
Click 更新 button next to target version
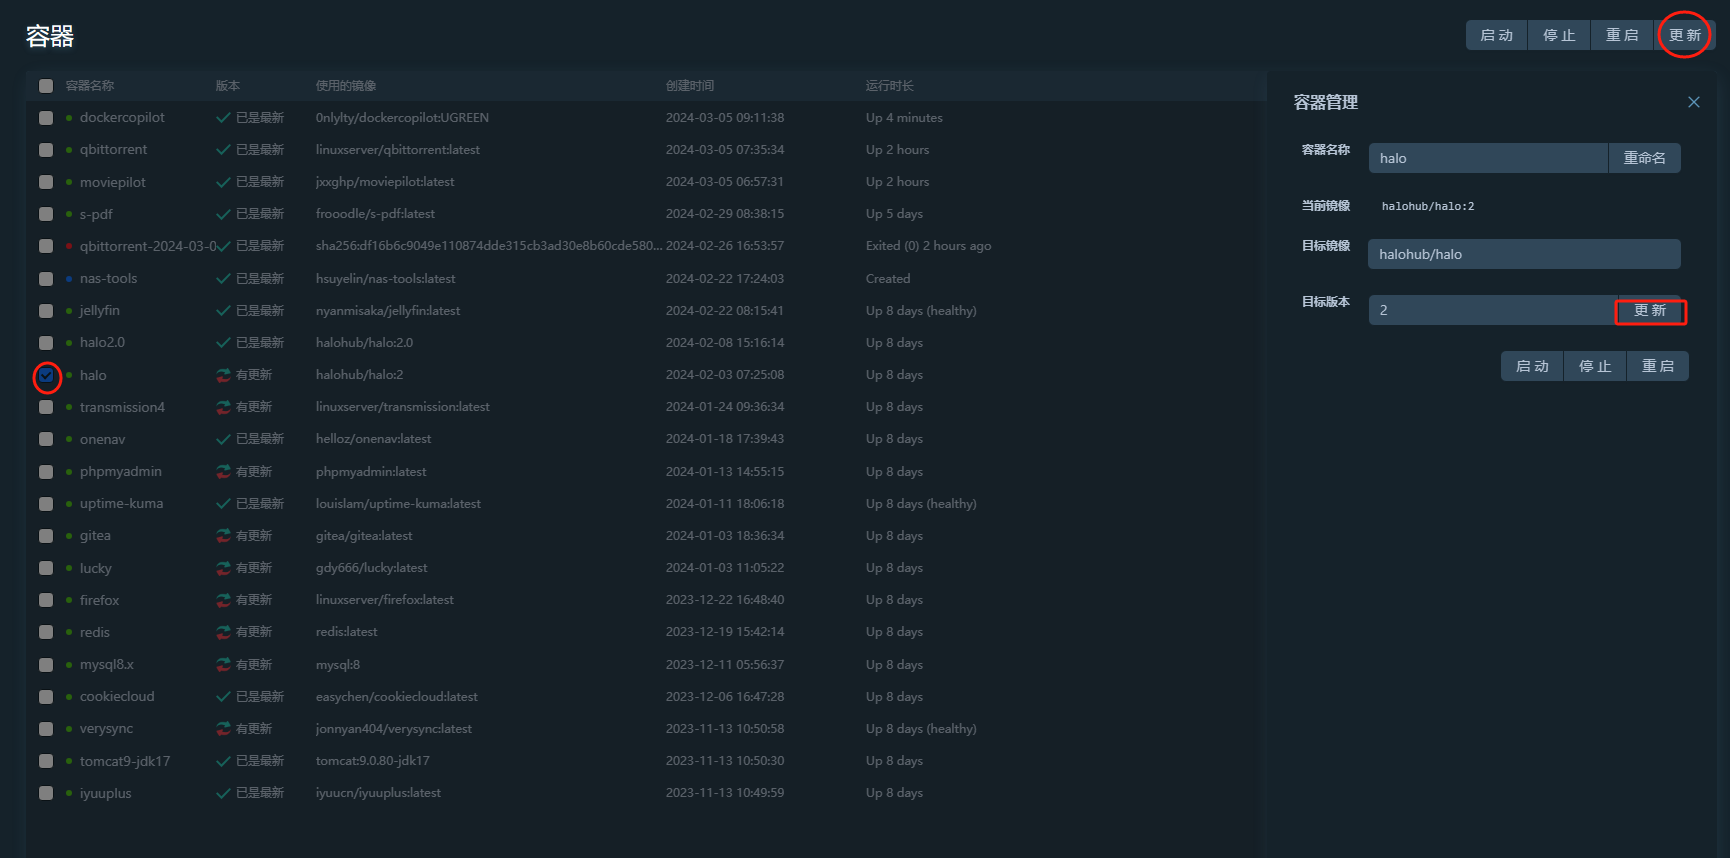pyautogui.click(x=1650, y=311)
